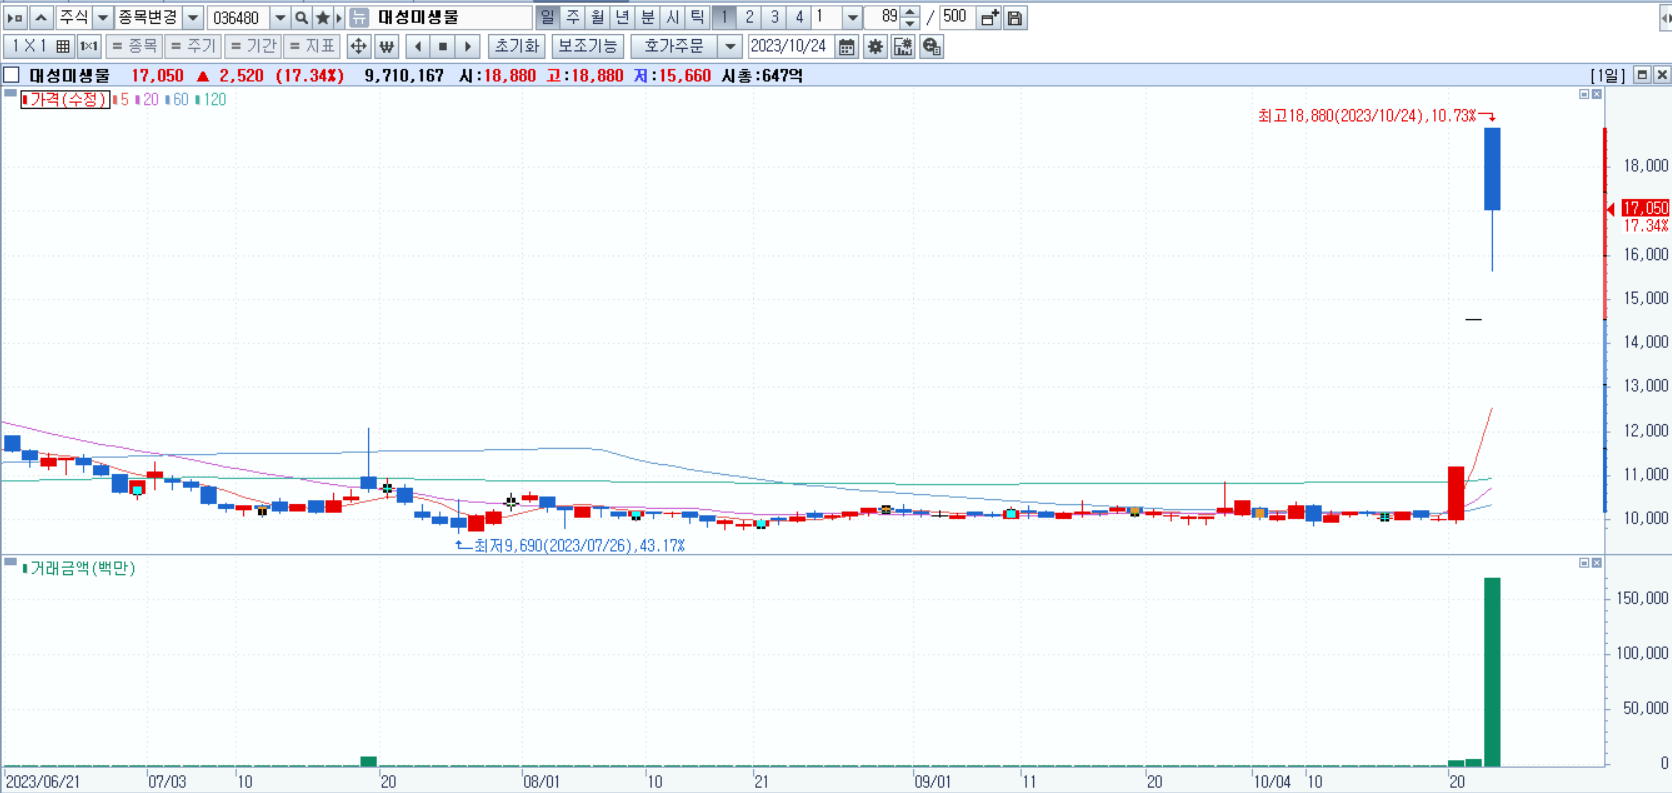The height and width of the screenshot is (793, 1672).
Task: Click the won currency icon
Action: (x=387, y=46)
